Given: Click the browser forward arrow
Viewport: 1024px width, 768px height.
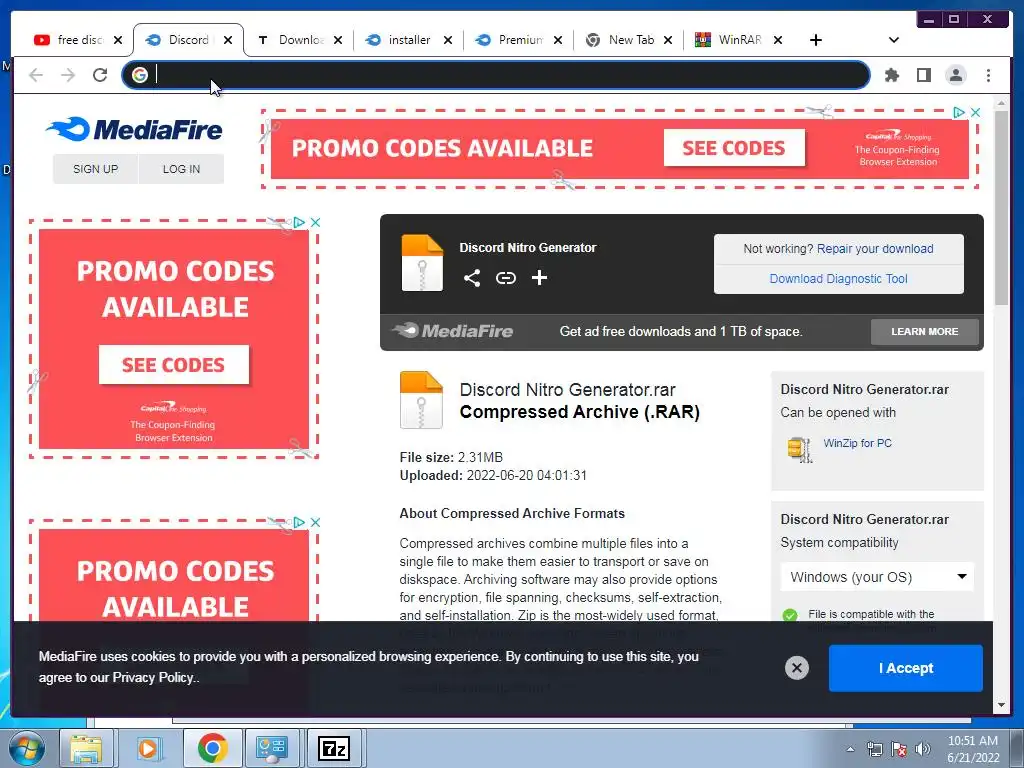Looking at the screenshot, I should (x=68, y=75).
